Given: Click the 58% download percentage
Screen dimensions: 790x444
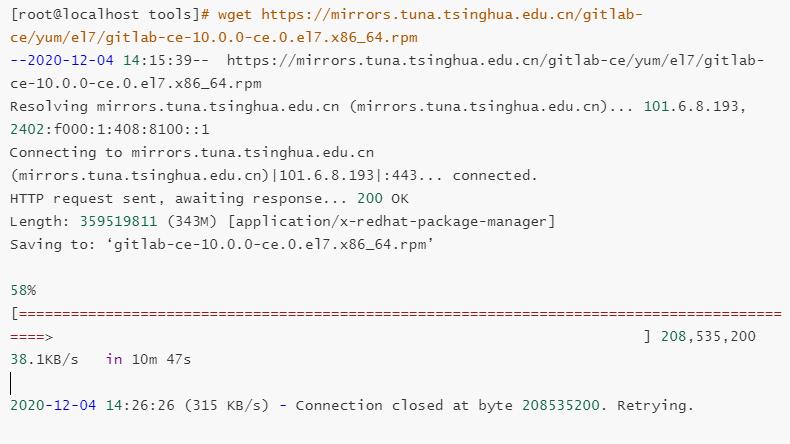Looking at the screenshot, I should (x=23, y=290).
